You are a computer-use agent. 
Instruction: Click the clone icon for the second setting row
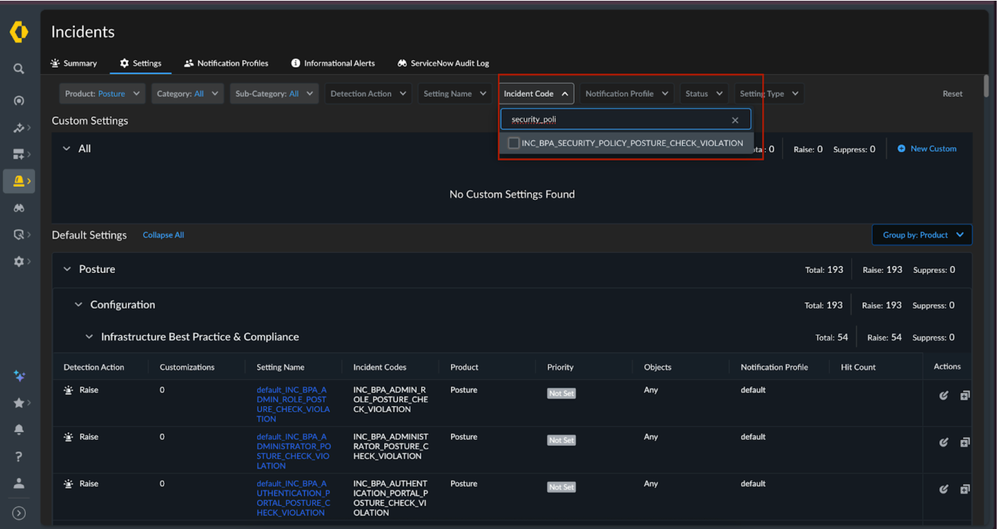pos(965,442)
